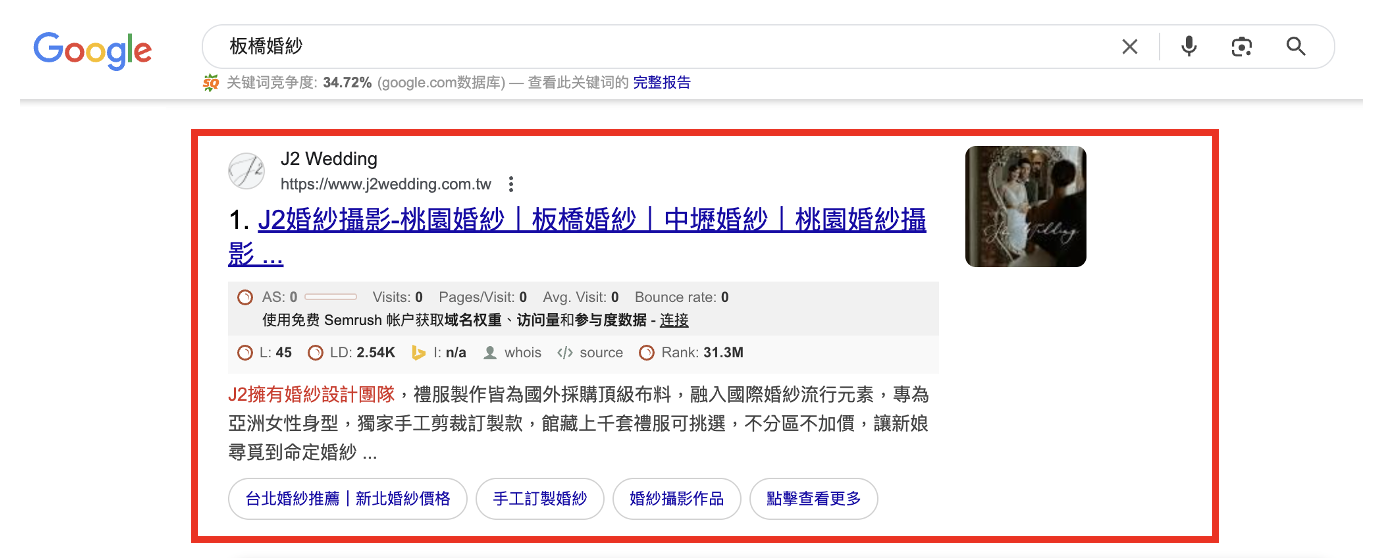Open the 婚紗攝影作品 sitelink chip

click(x=676, y=499)
